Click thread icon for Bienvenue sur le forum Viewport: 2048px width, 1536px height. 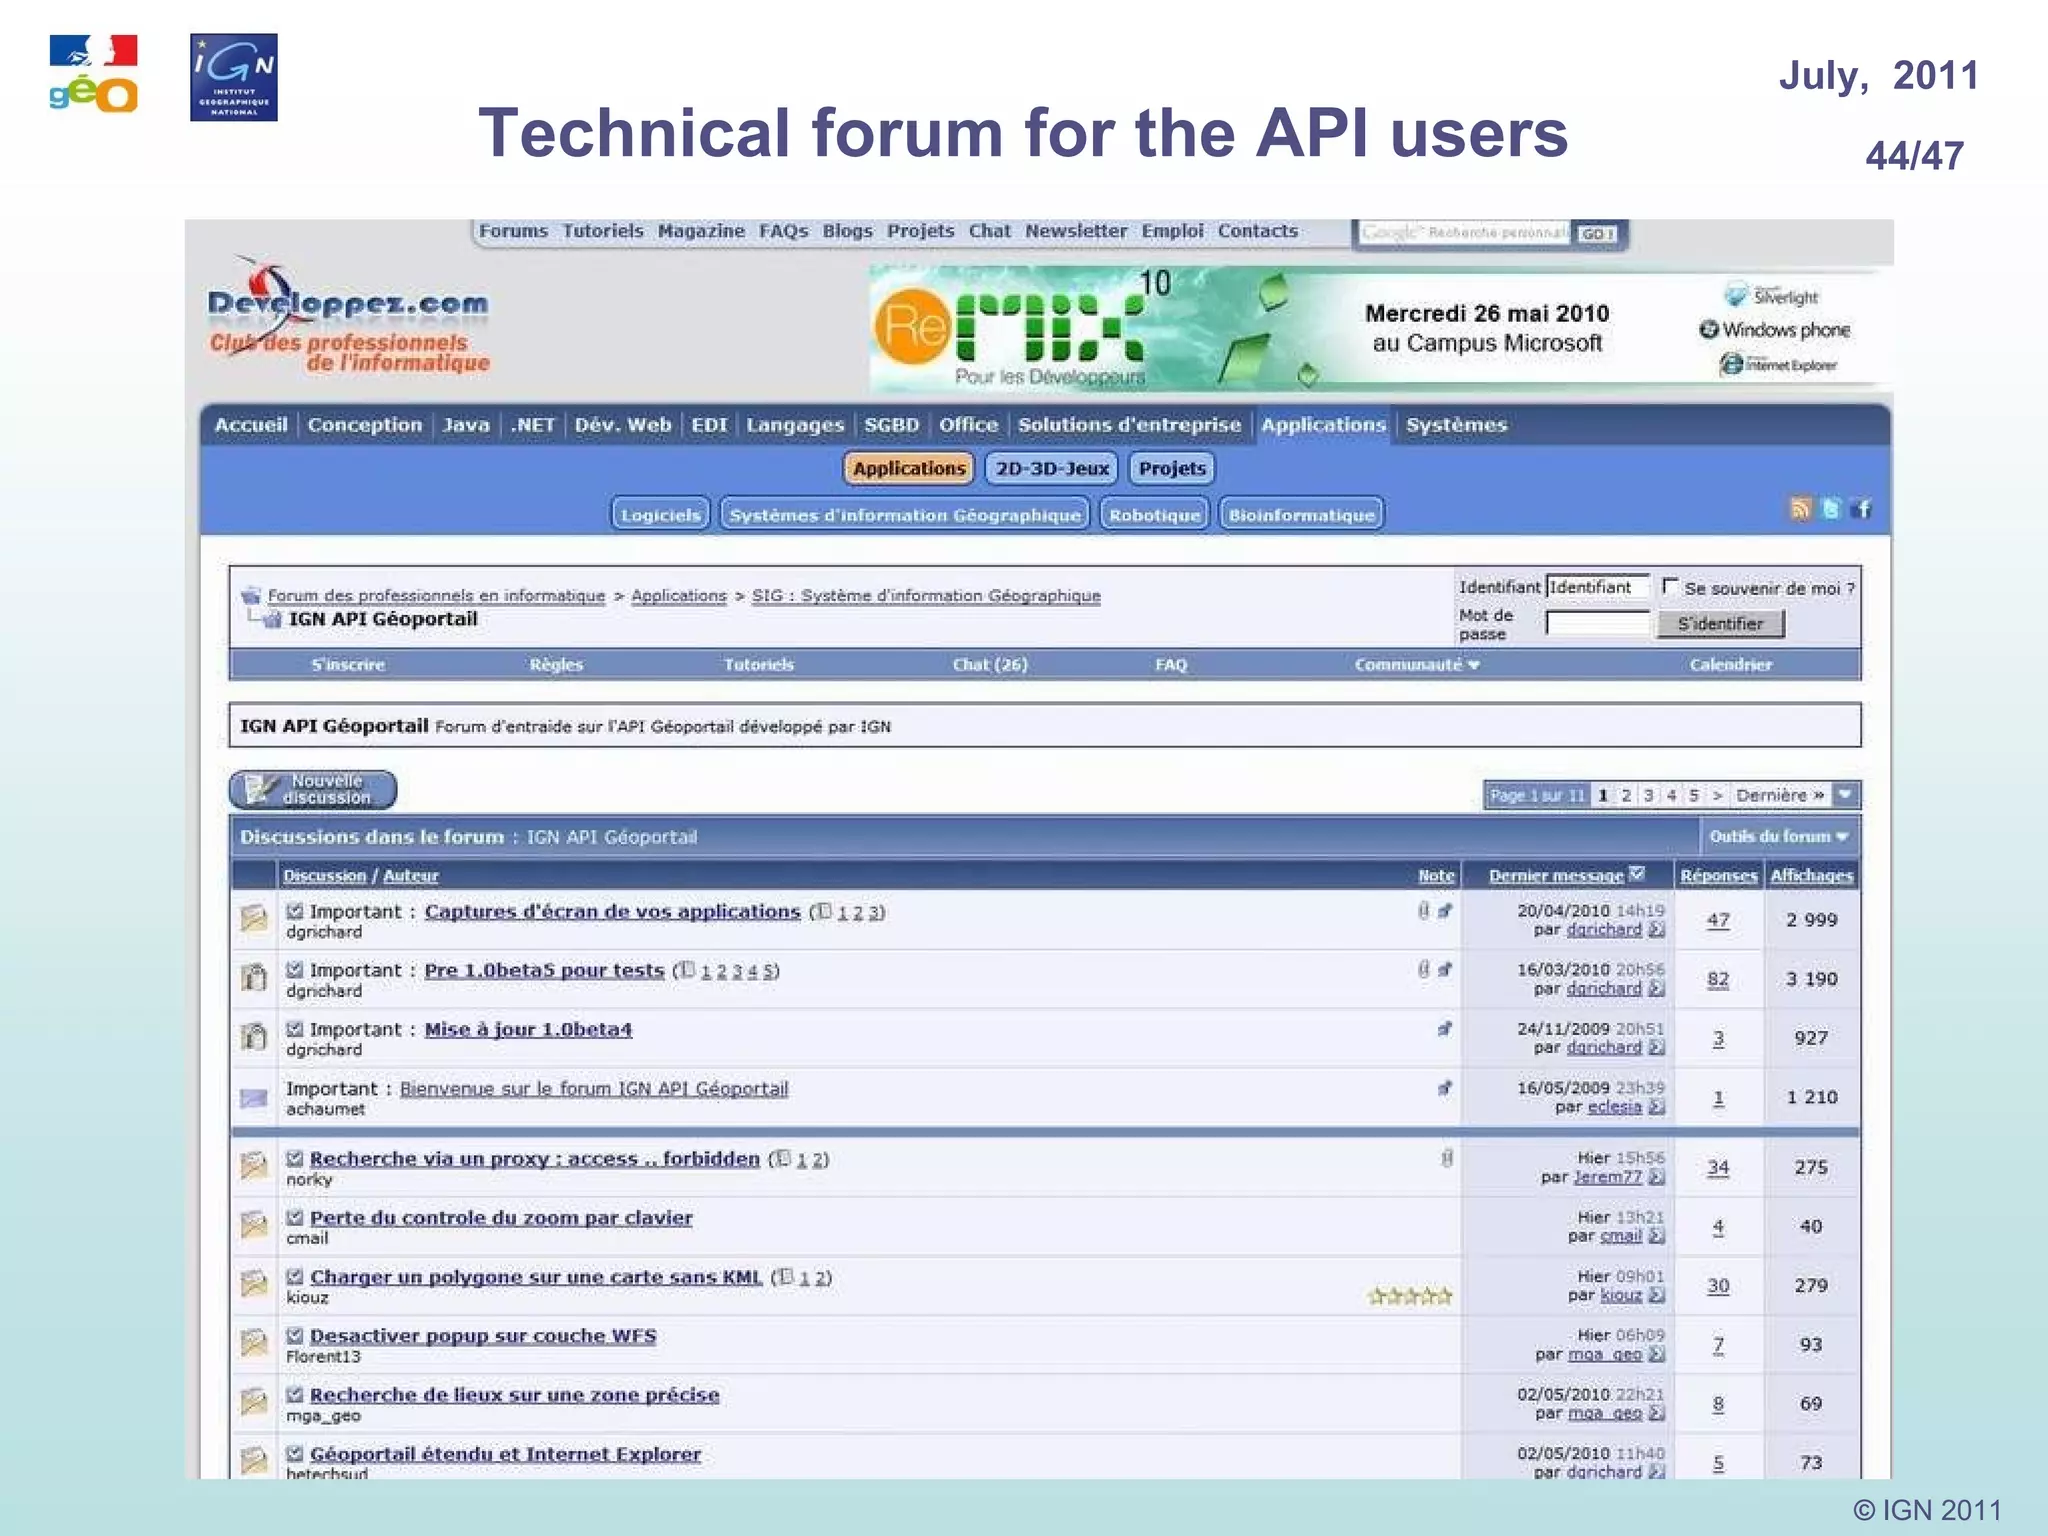pos(254,1097)
